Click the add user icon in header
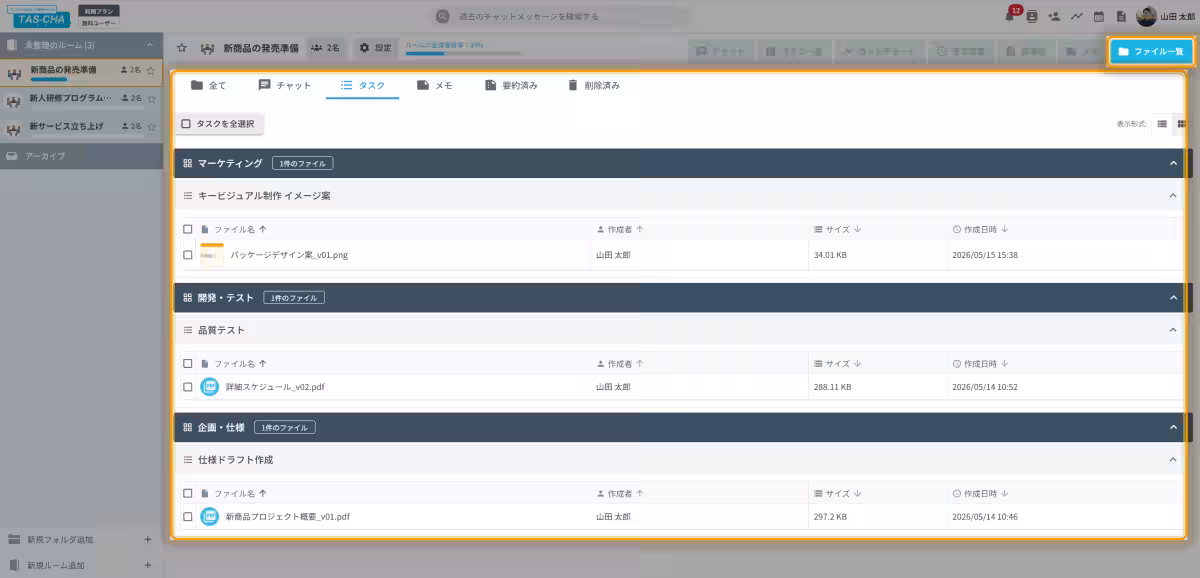Viewport: 1200px width, 578px height. (1054, 16)
